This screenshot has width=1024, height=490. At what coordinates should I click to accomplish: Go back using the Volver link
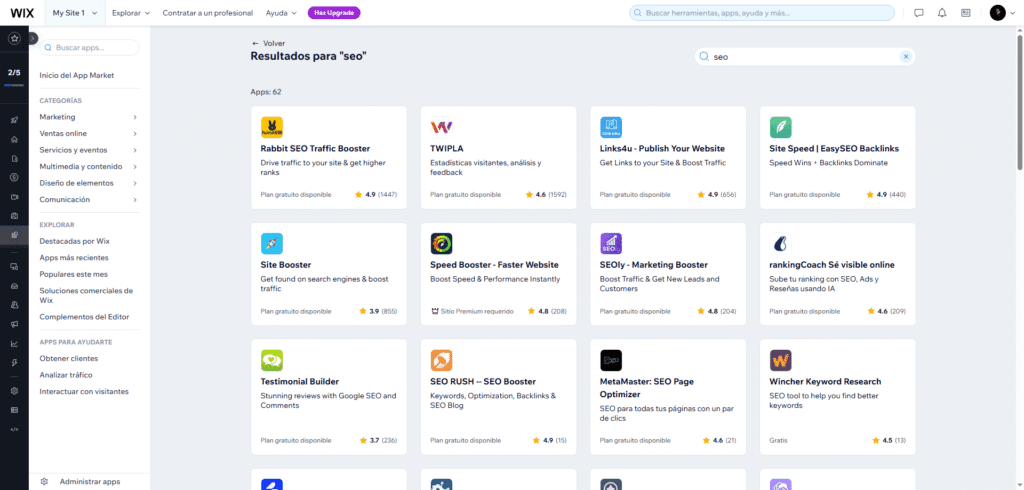pos(268,44)
